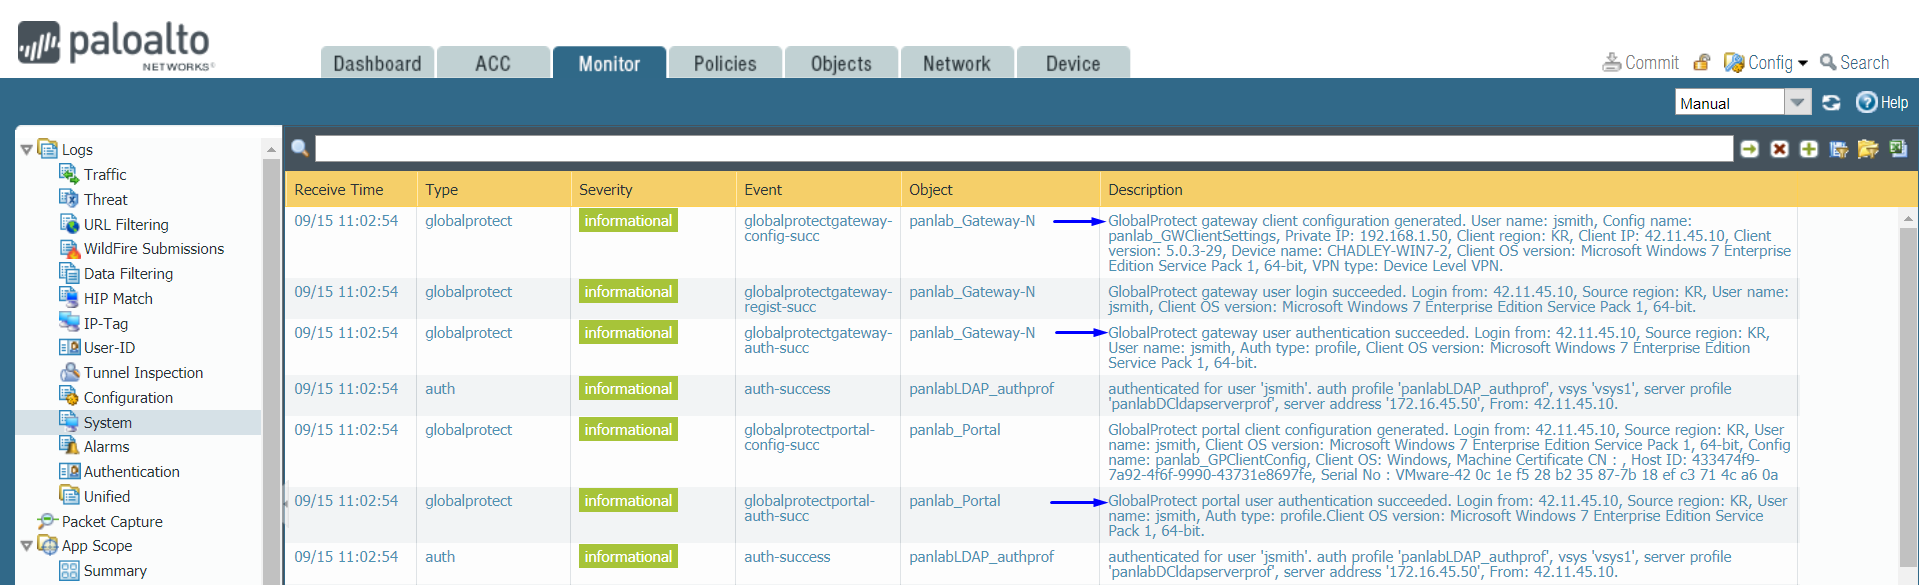This screenshot has height=585, width=1919.
Task: Load a saved filter from folder icon
Action: coord(1868,149)
